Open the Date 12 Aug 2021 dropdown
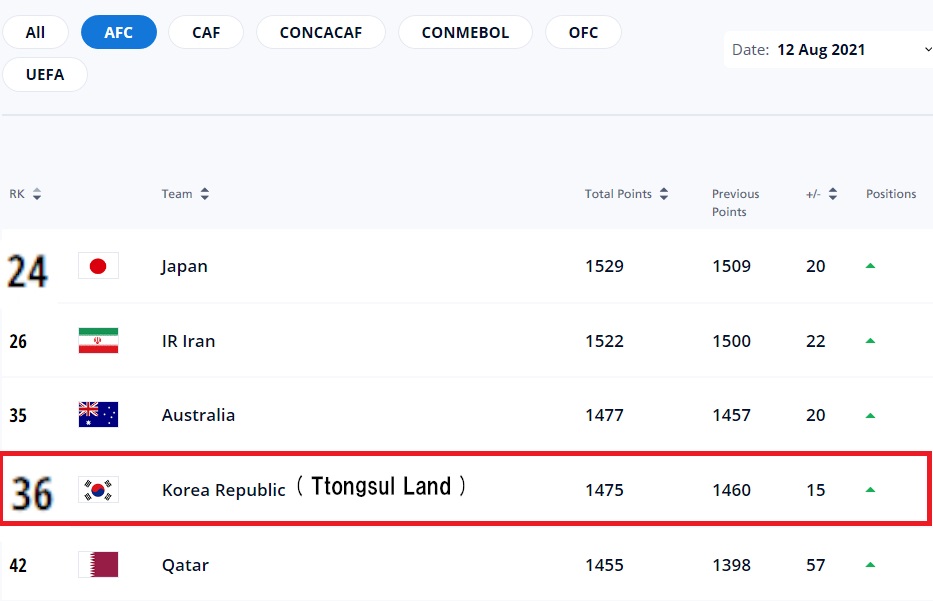 pos(828,49)
